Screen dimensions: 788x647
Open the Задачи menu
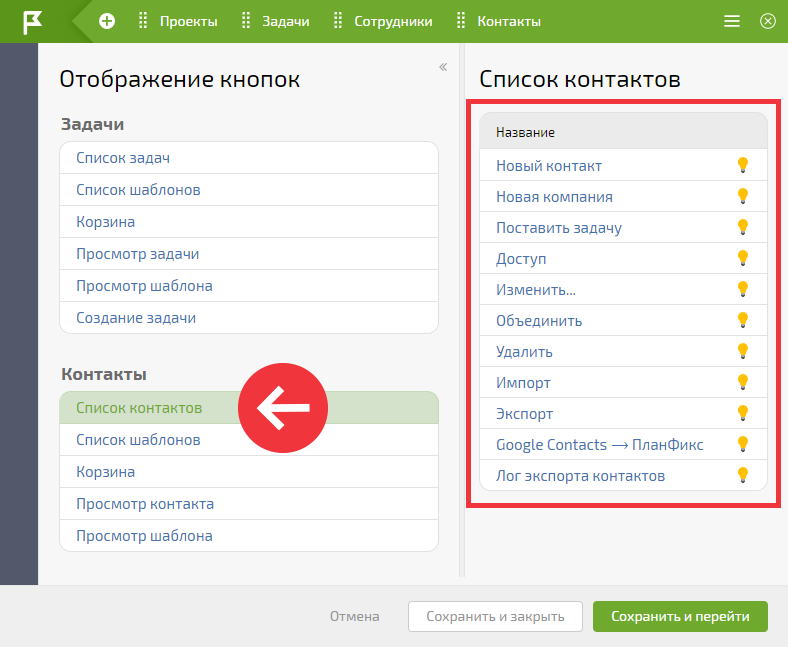point(285,22)
